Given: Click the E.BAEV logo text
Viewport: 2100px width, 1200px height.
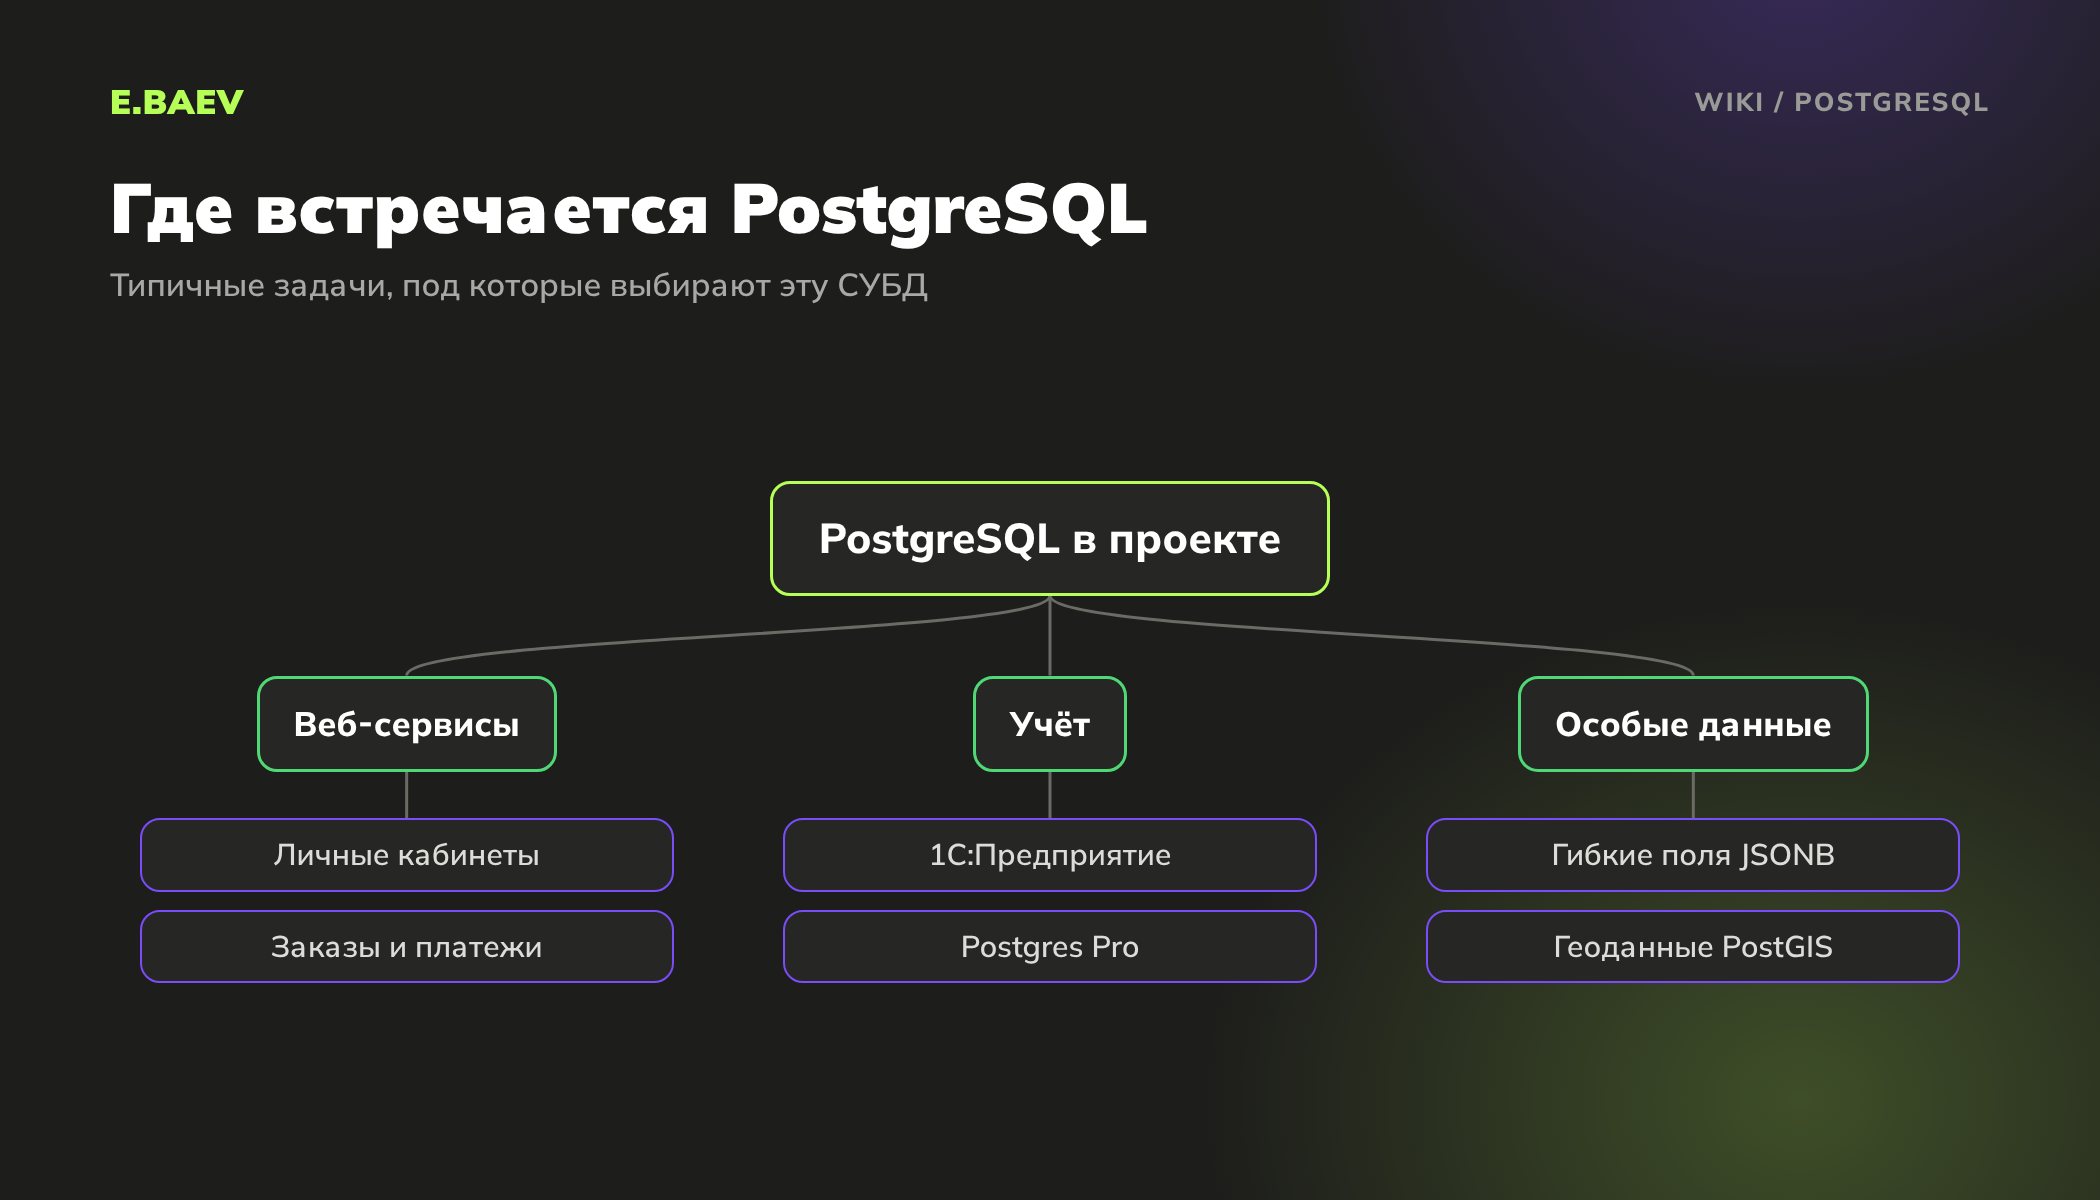Looking at the screenshot, I should coord(177,102).
